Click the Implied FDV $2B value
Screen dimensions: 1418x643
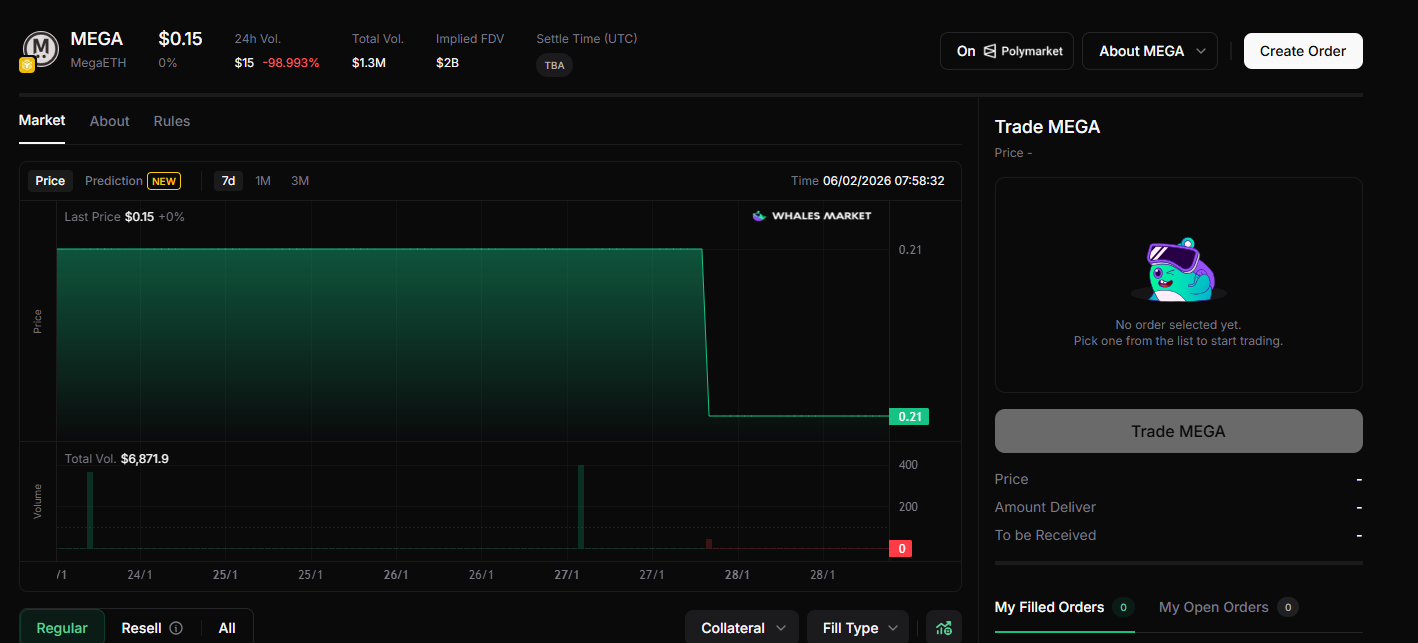447,63
